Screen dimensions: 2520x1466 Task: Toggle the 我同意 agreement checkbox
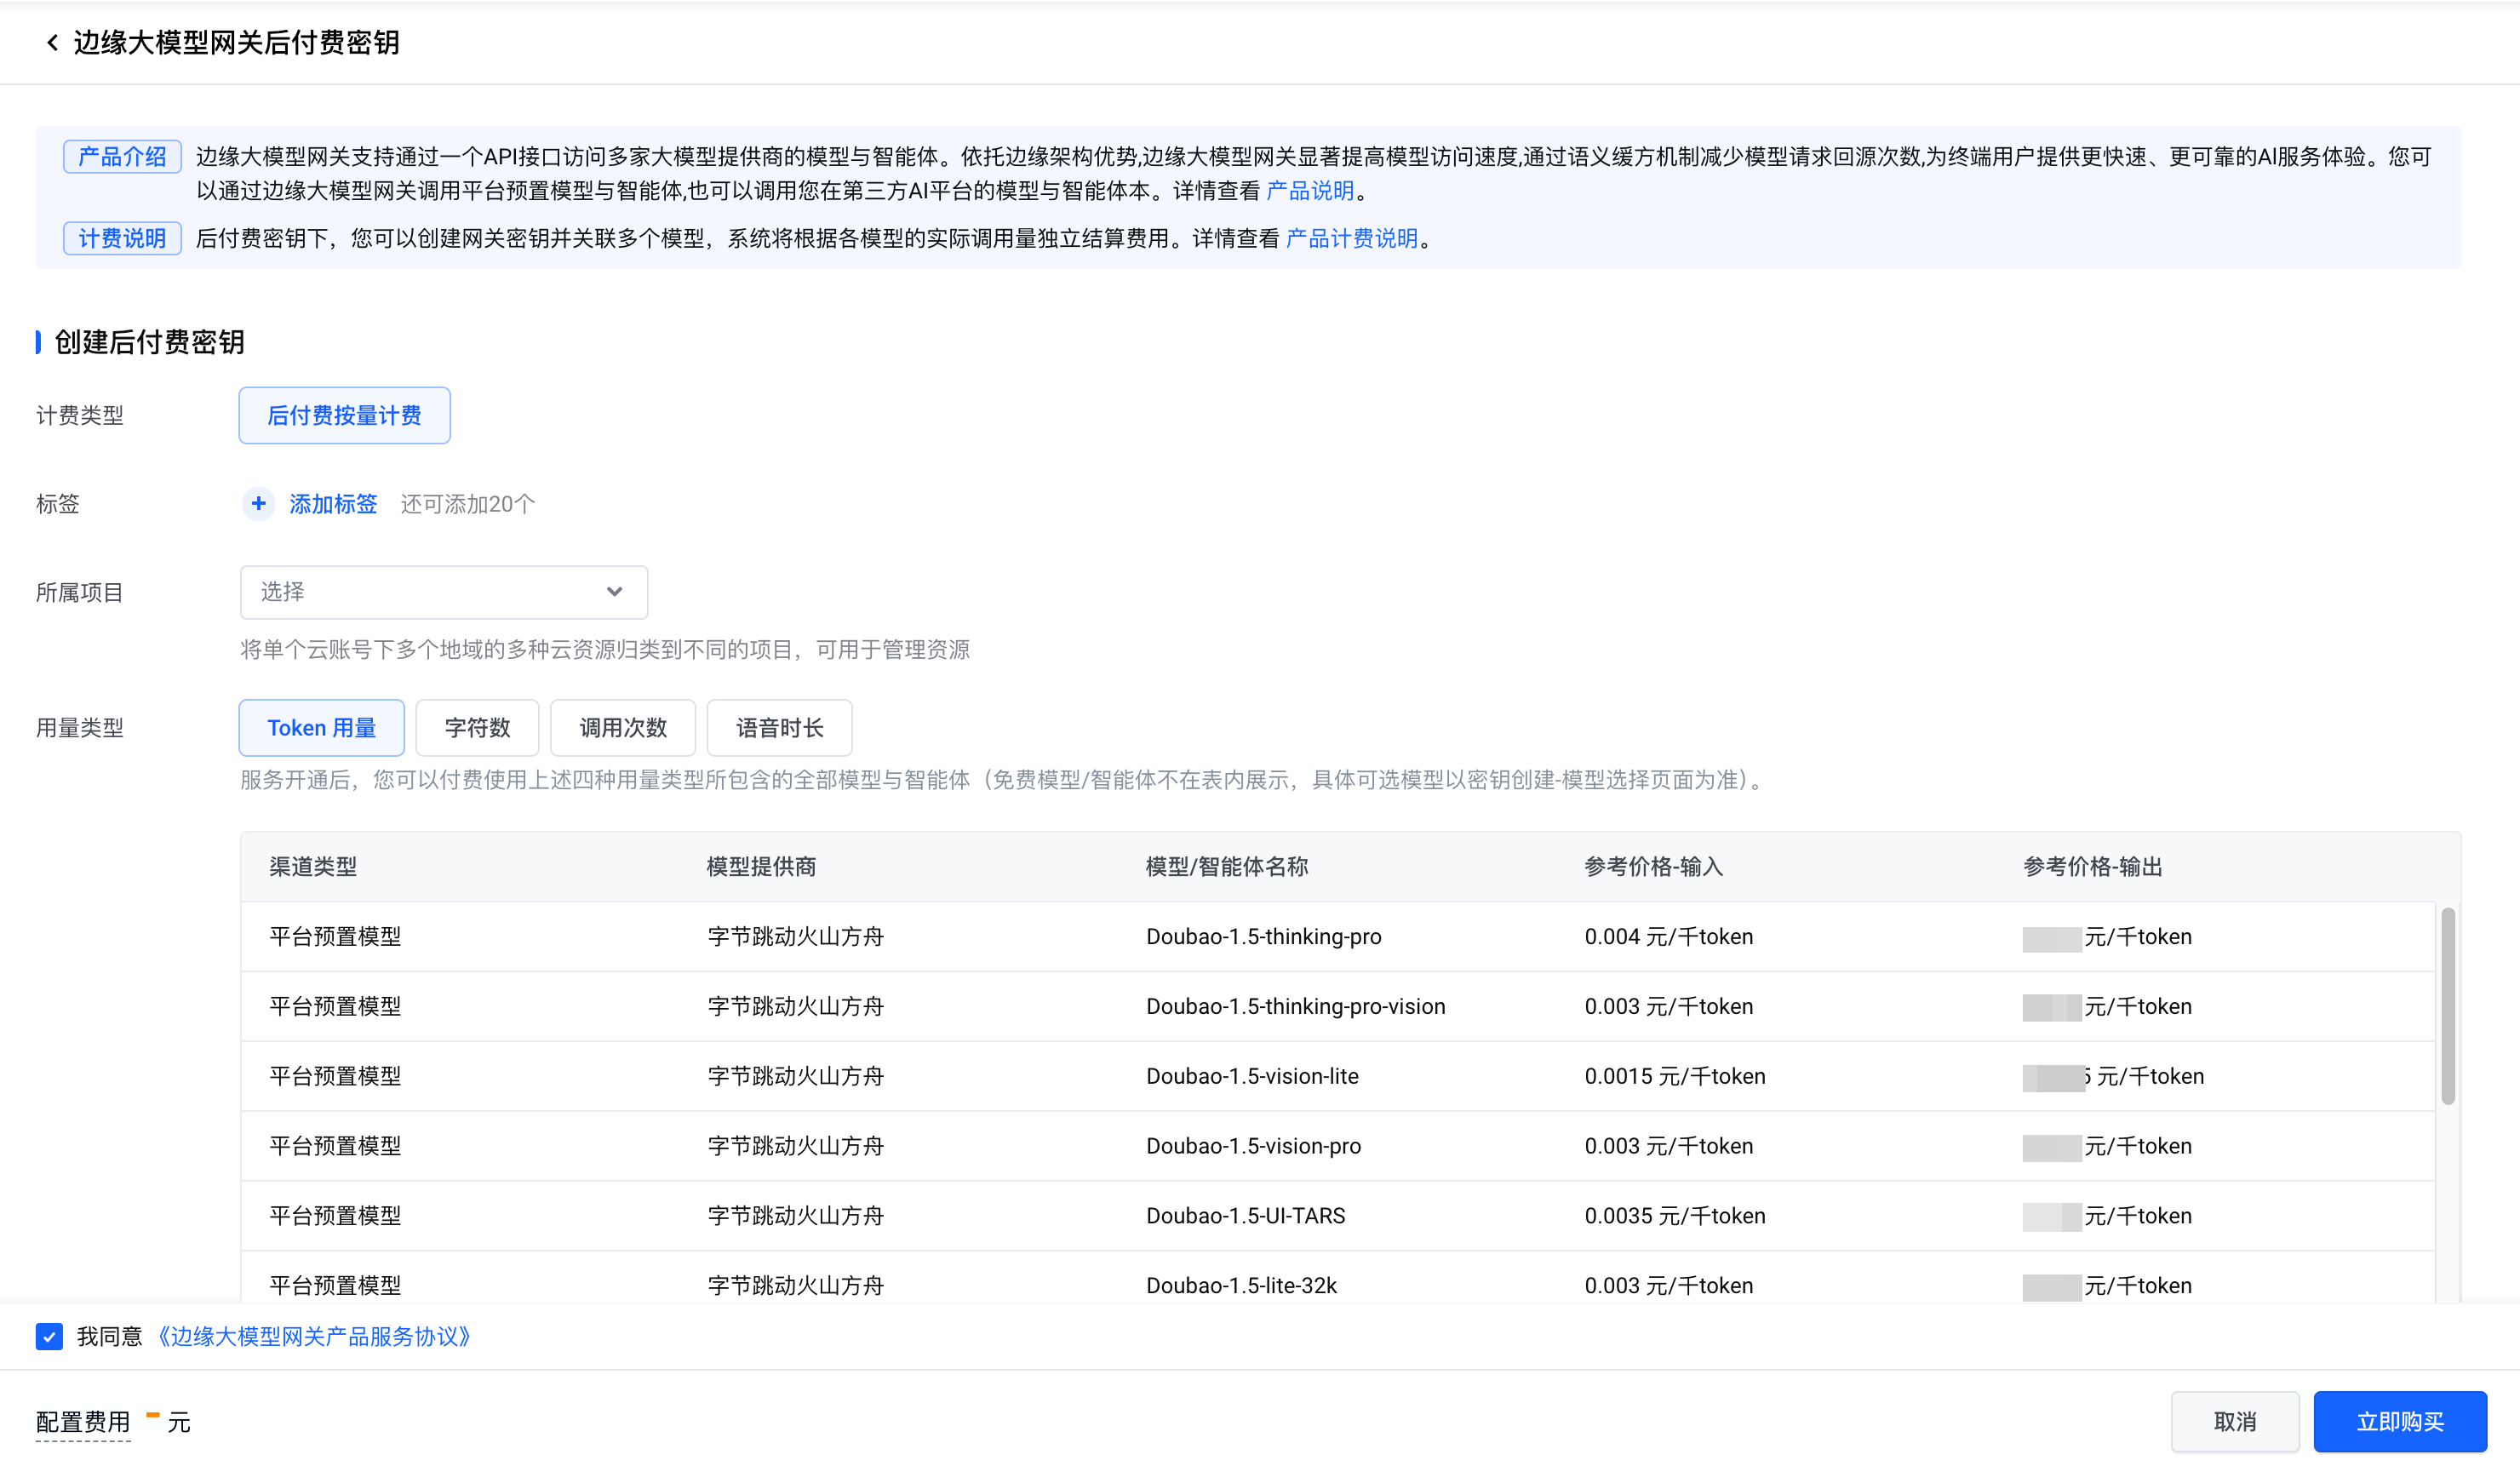click(49, 1336)
